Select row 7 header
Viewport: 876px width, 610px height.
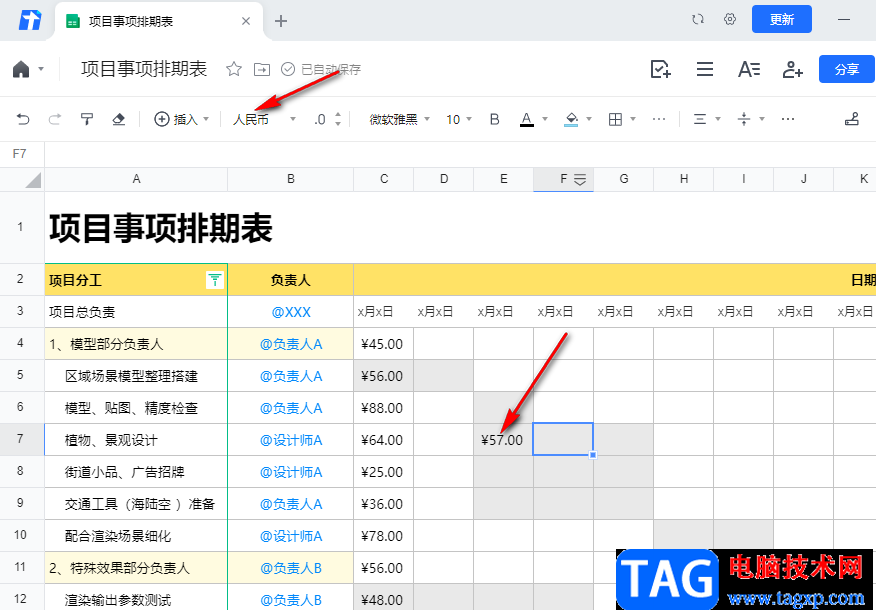point(21,439)
